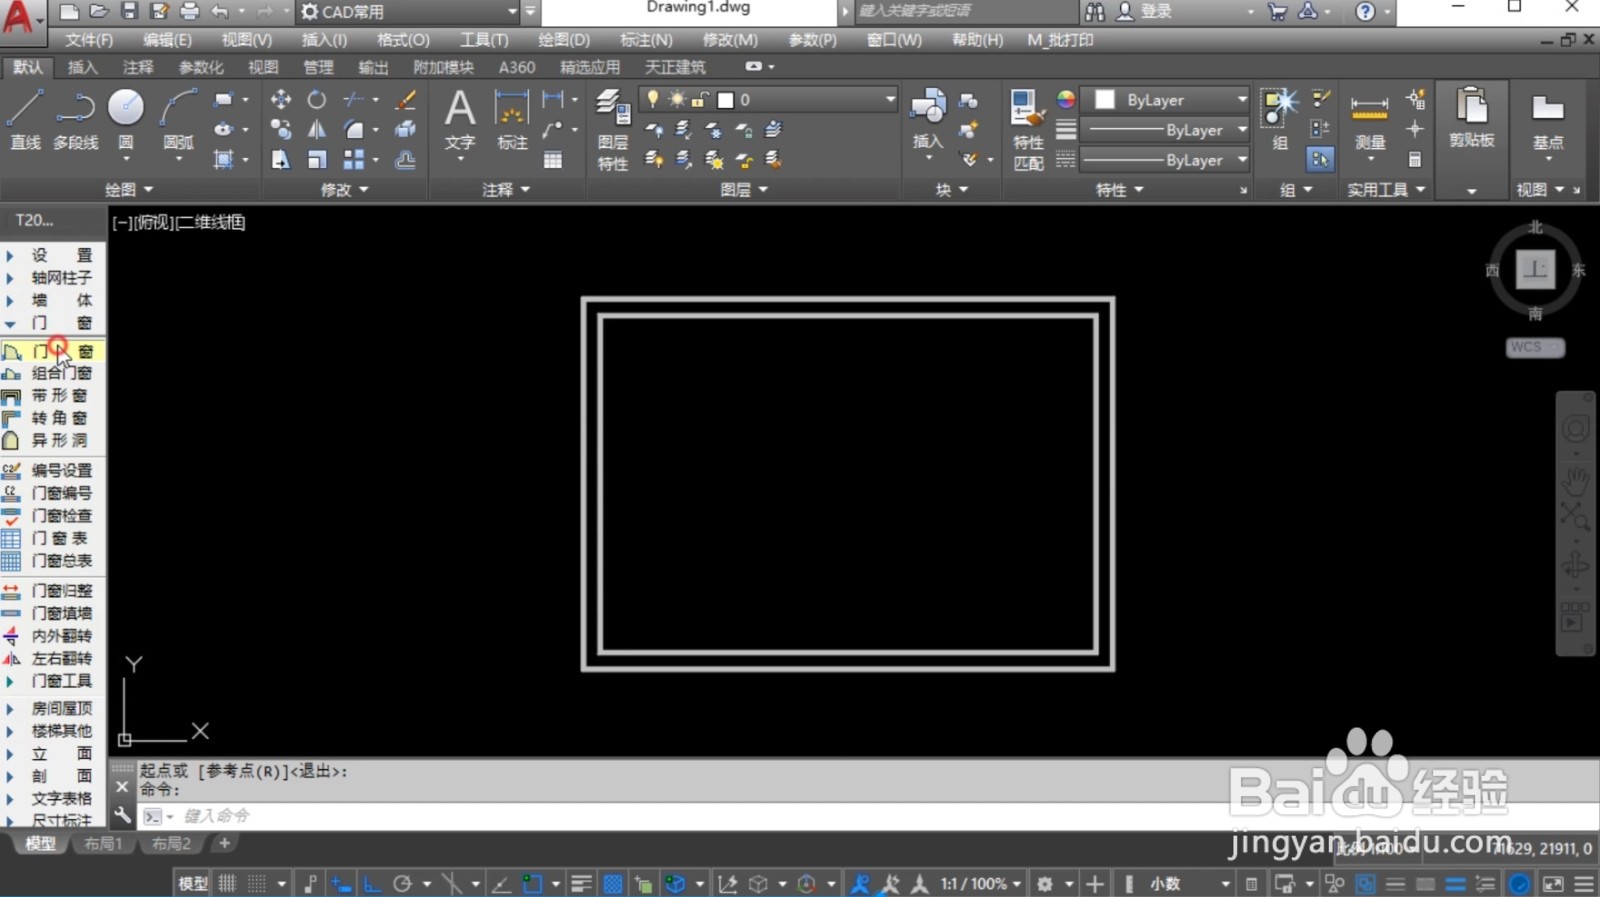Select the 异形洞 tool
Image resolution: width=1600 pixels, height=897 pixels.
[x=52, y=440]
